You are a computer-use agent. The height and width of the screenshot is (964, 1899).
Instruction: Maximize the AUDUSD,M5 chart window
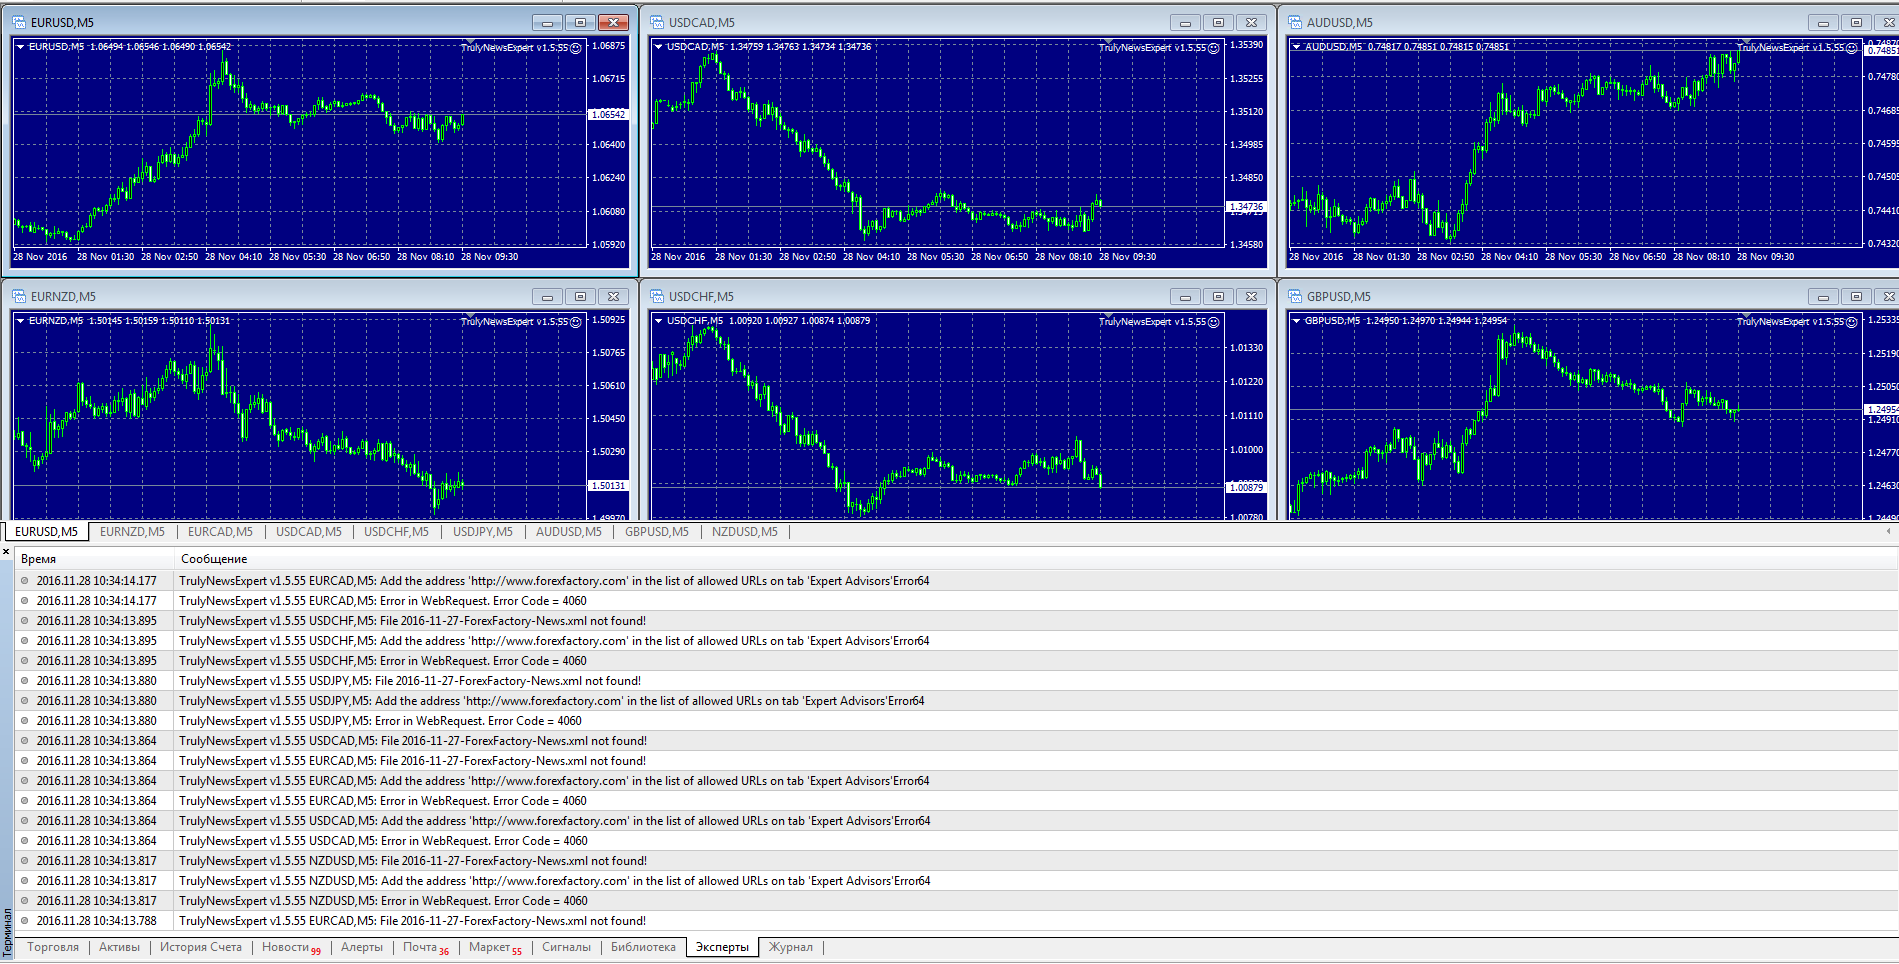pyautogui.click(x=1856, y=22)
